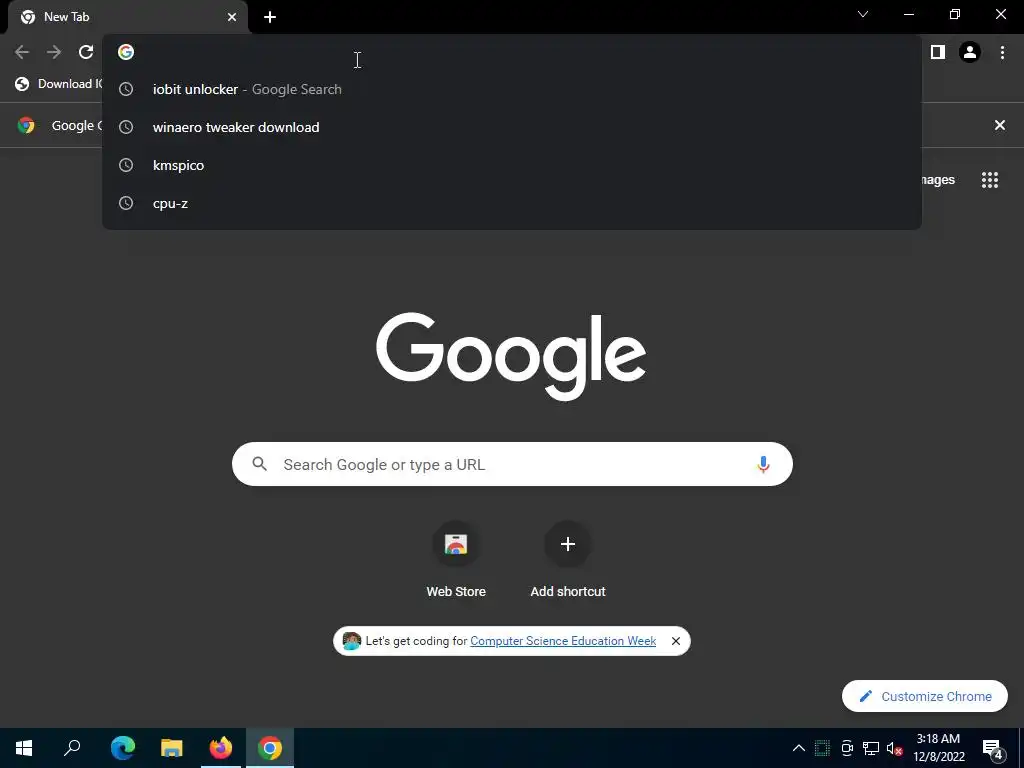Click Add shortcut tile

(x=568, y=560)
